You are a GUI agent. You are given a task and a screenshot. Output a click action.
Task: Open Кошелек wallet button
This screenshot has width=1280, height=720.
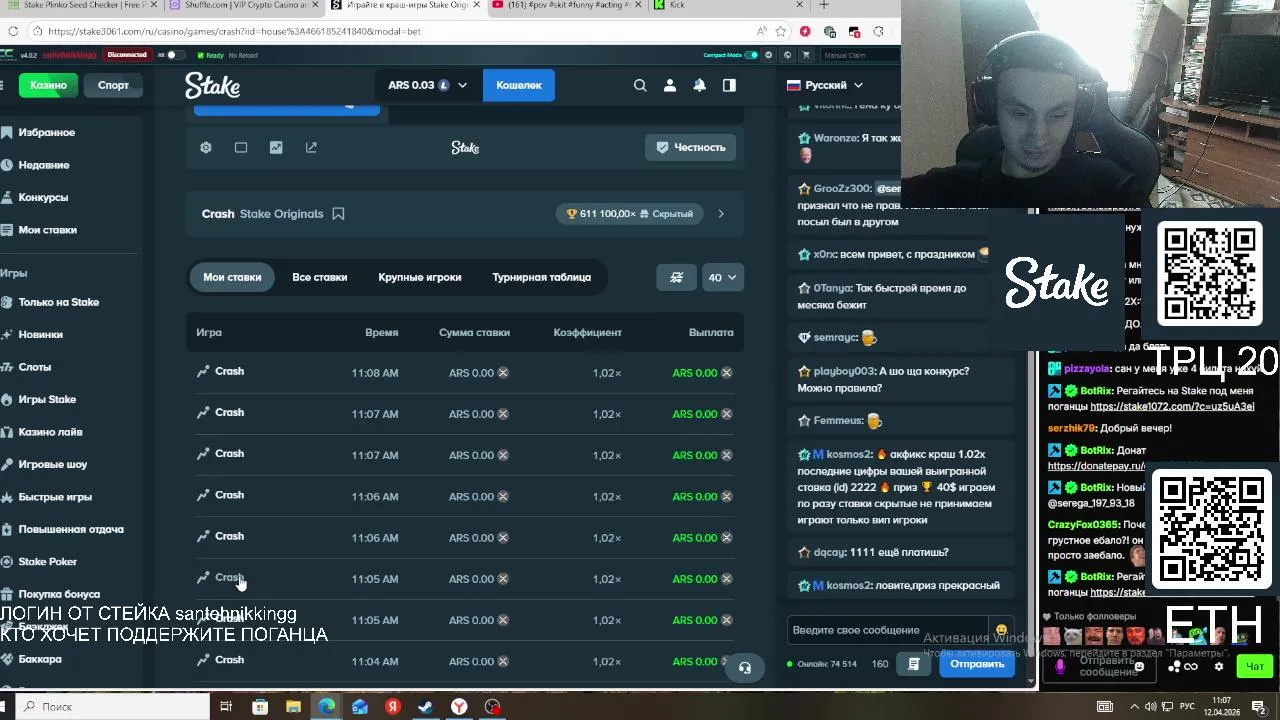(519, 85)
